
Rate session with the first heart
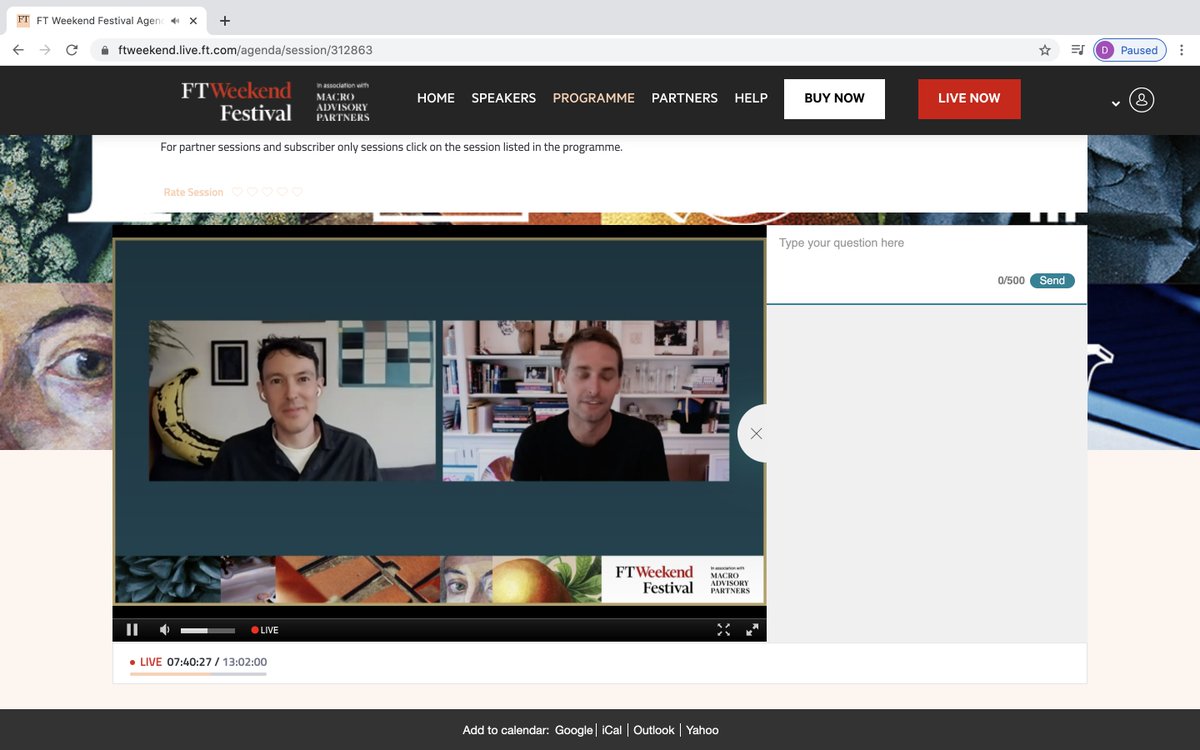(237, 192)
